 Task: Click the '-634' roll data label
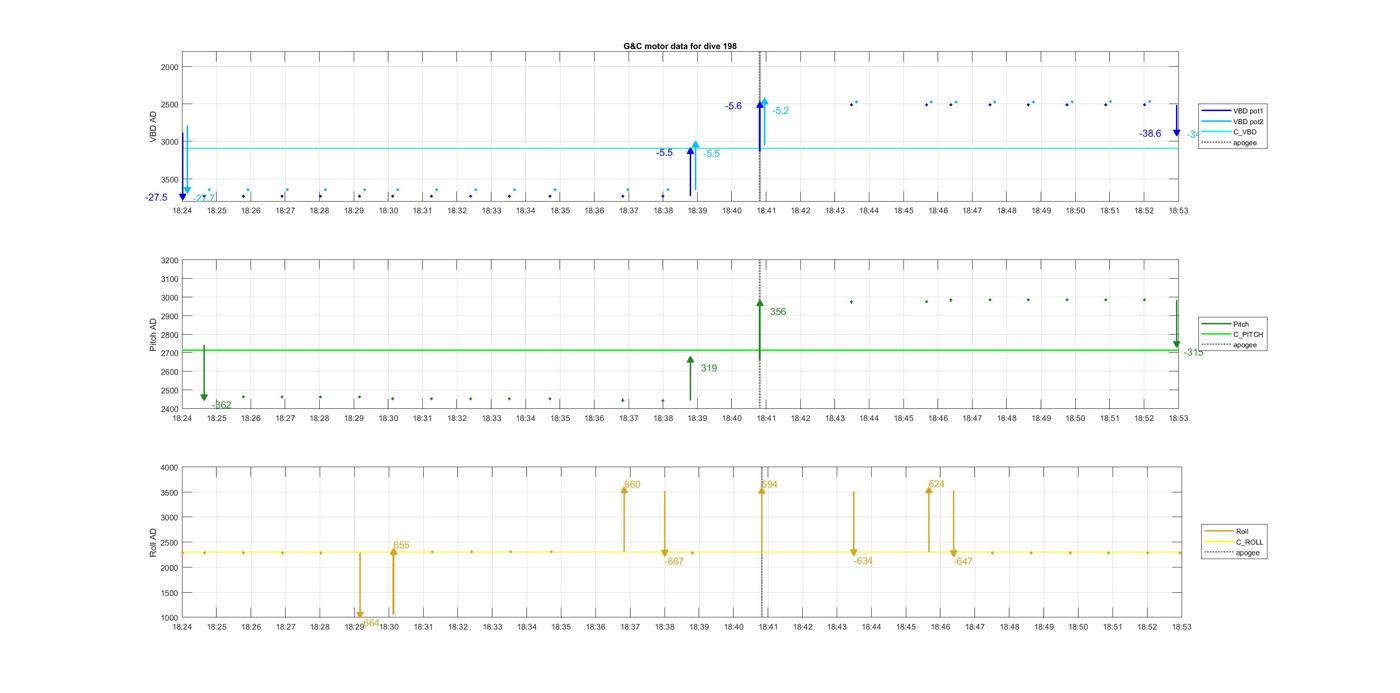pyautogui.click(x=863, y=562)
